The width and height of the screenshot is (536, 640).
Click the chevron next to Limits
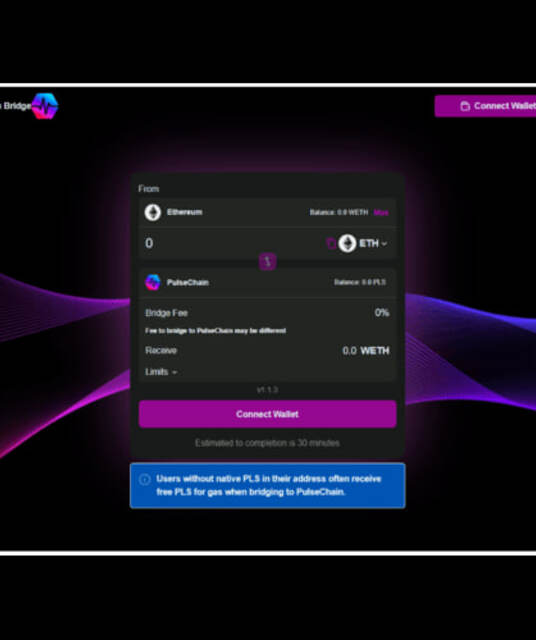pyautogui.click(x=174, y=372)
